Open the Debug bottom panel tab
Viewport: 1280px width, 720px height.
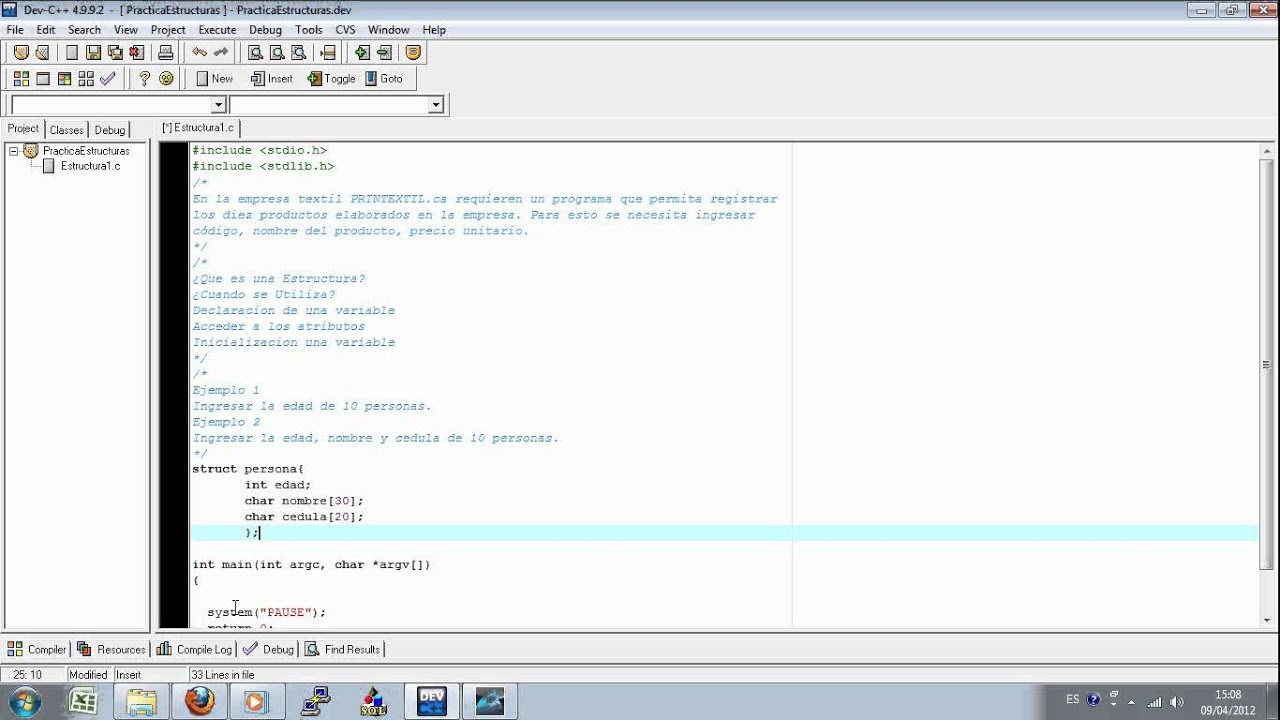pos(269,649)
